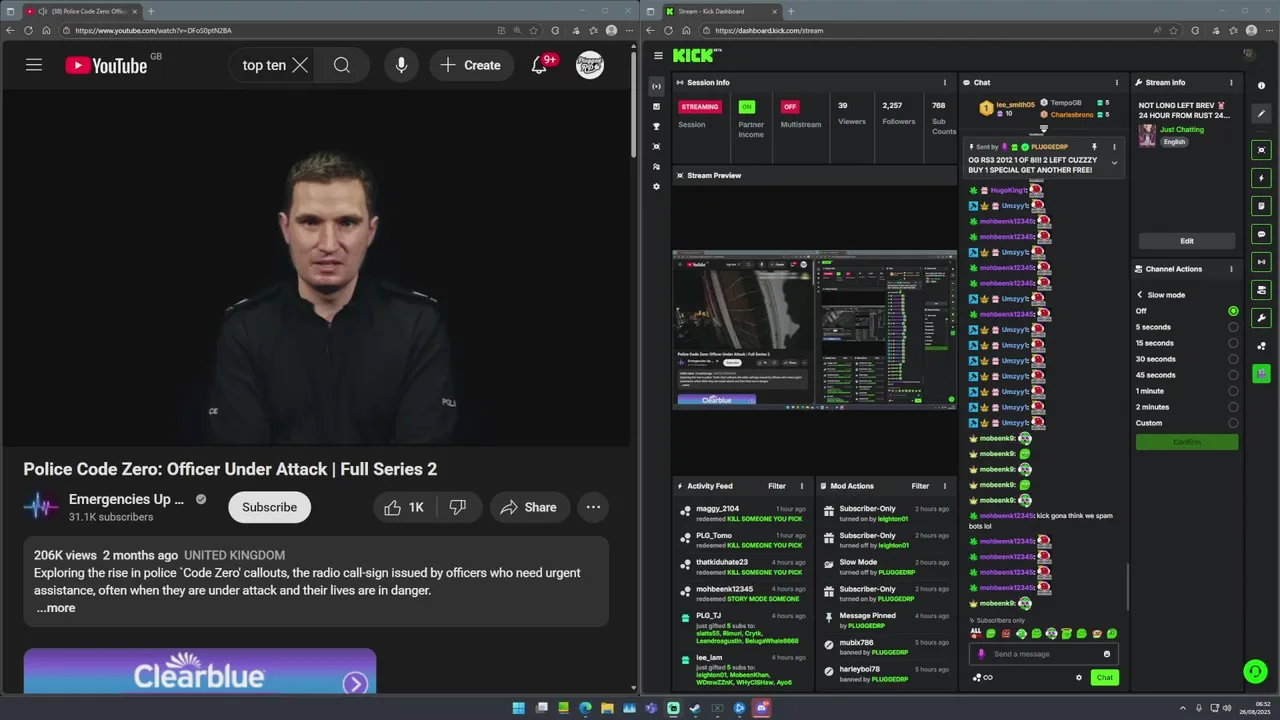1280x720 pixels.
Task: Click Filter in Activity Feed header
Action: coord(777,486)
